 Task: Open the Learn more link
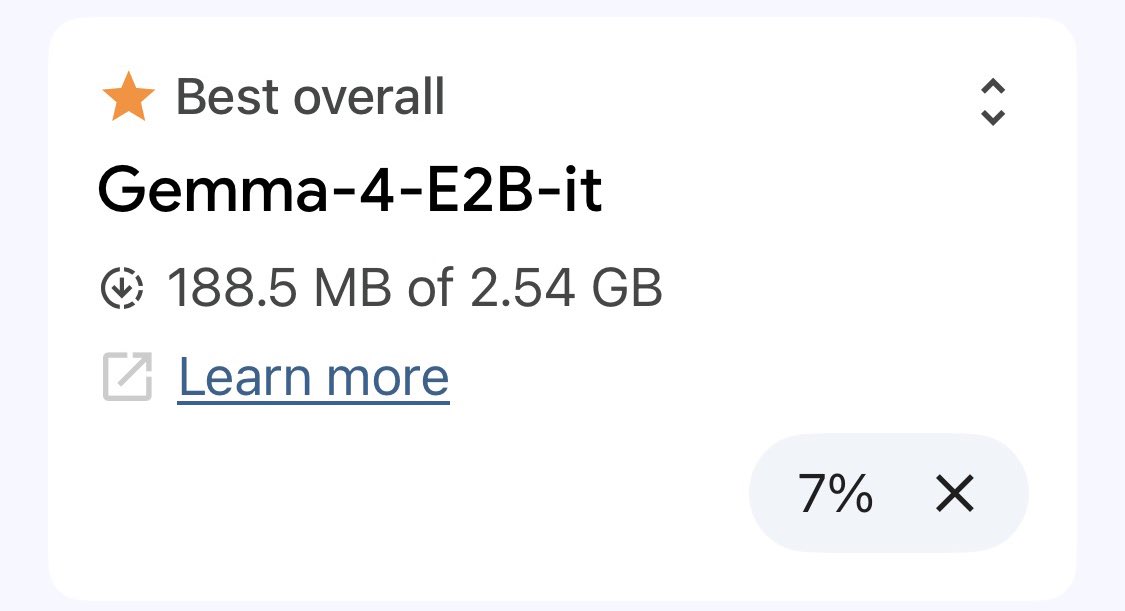point(313,378)
